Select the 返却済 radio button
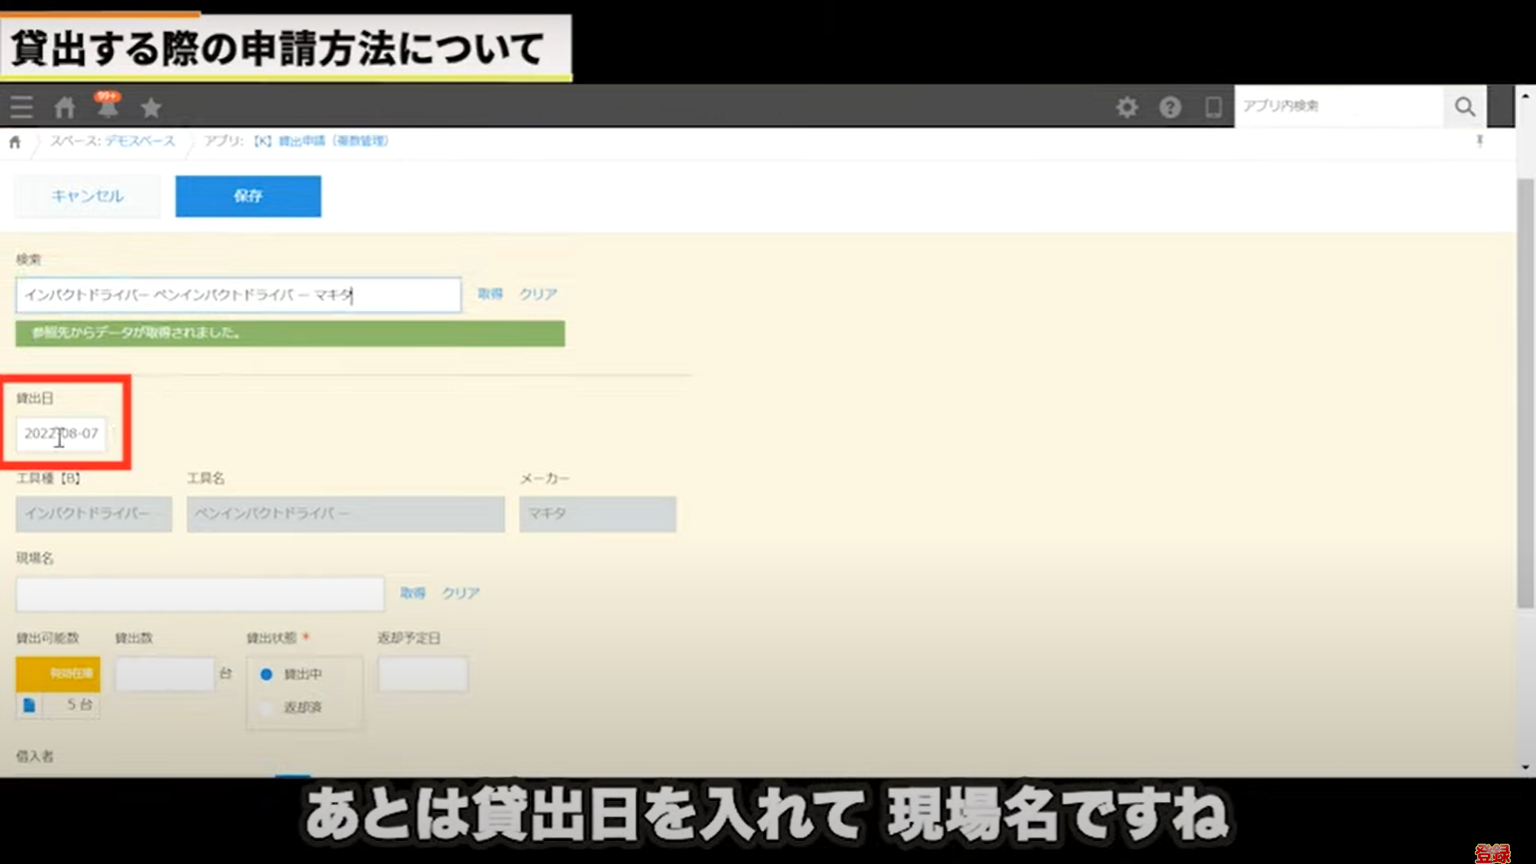Image resolution: width=1536 pixels, height=864 pixels. tap(265, 707)
